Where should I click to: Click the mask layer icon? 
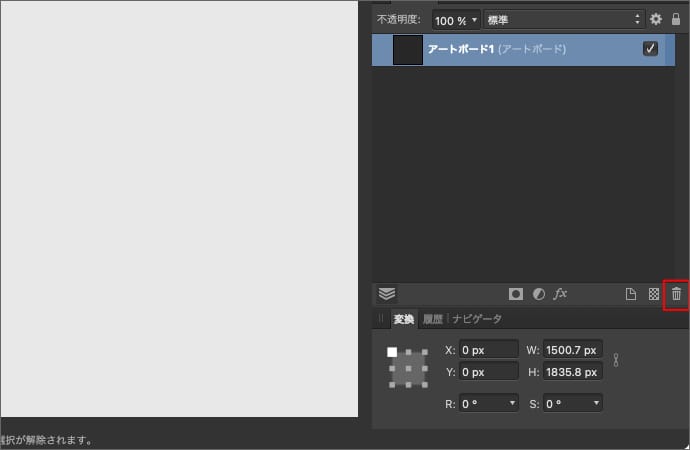(516, 294)
